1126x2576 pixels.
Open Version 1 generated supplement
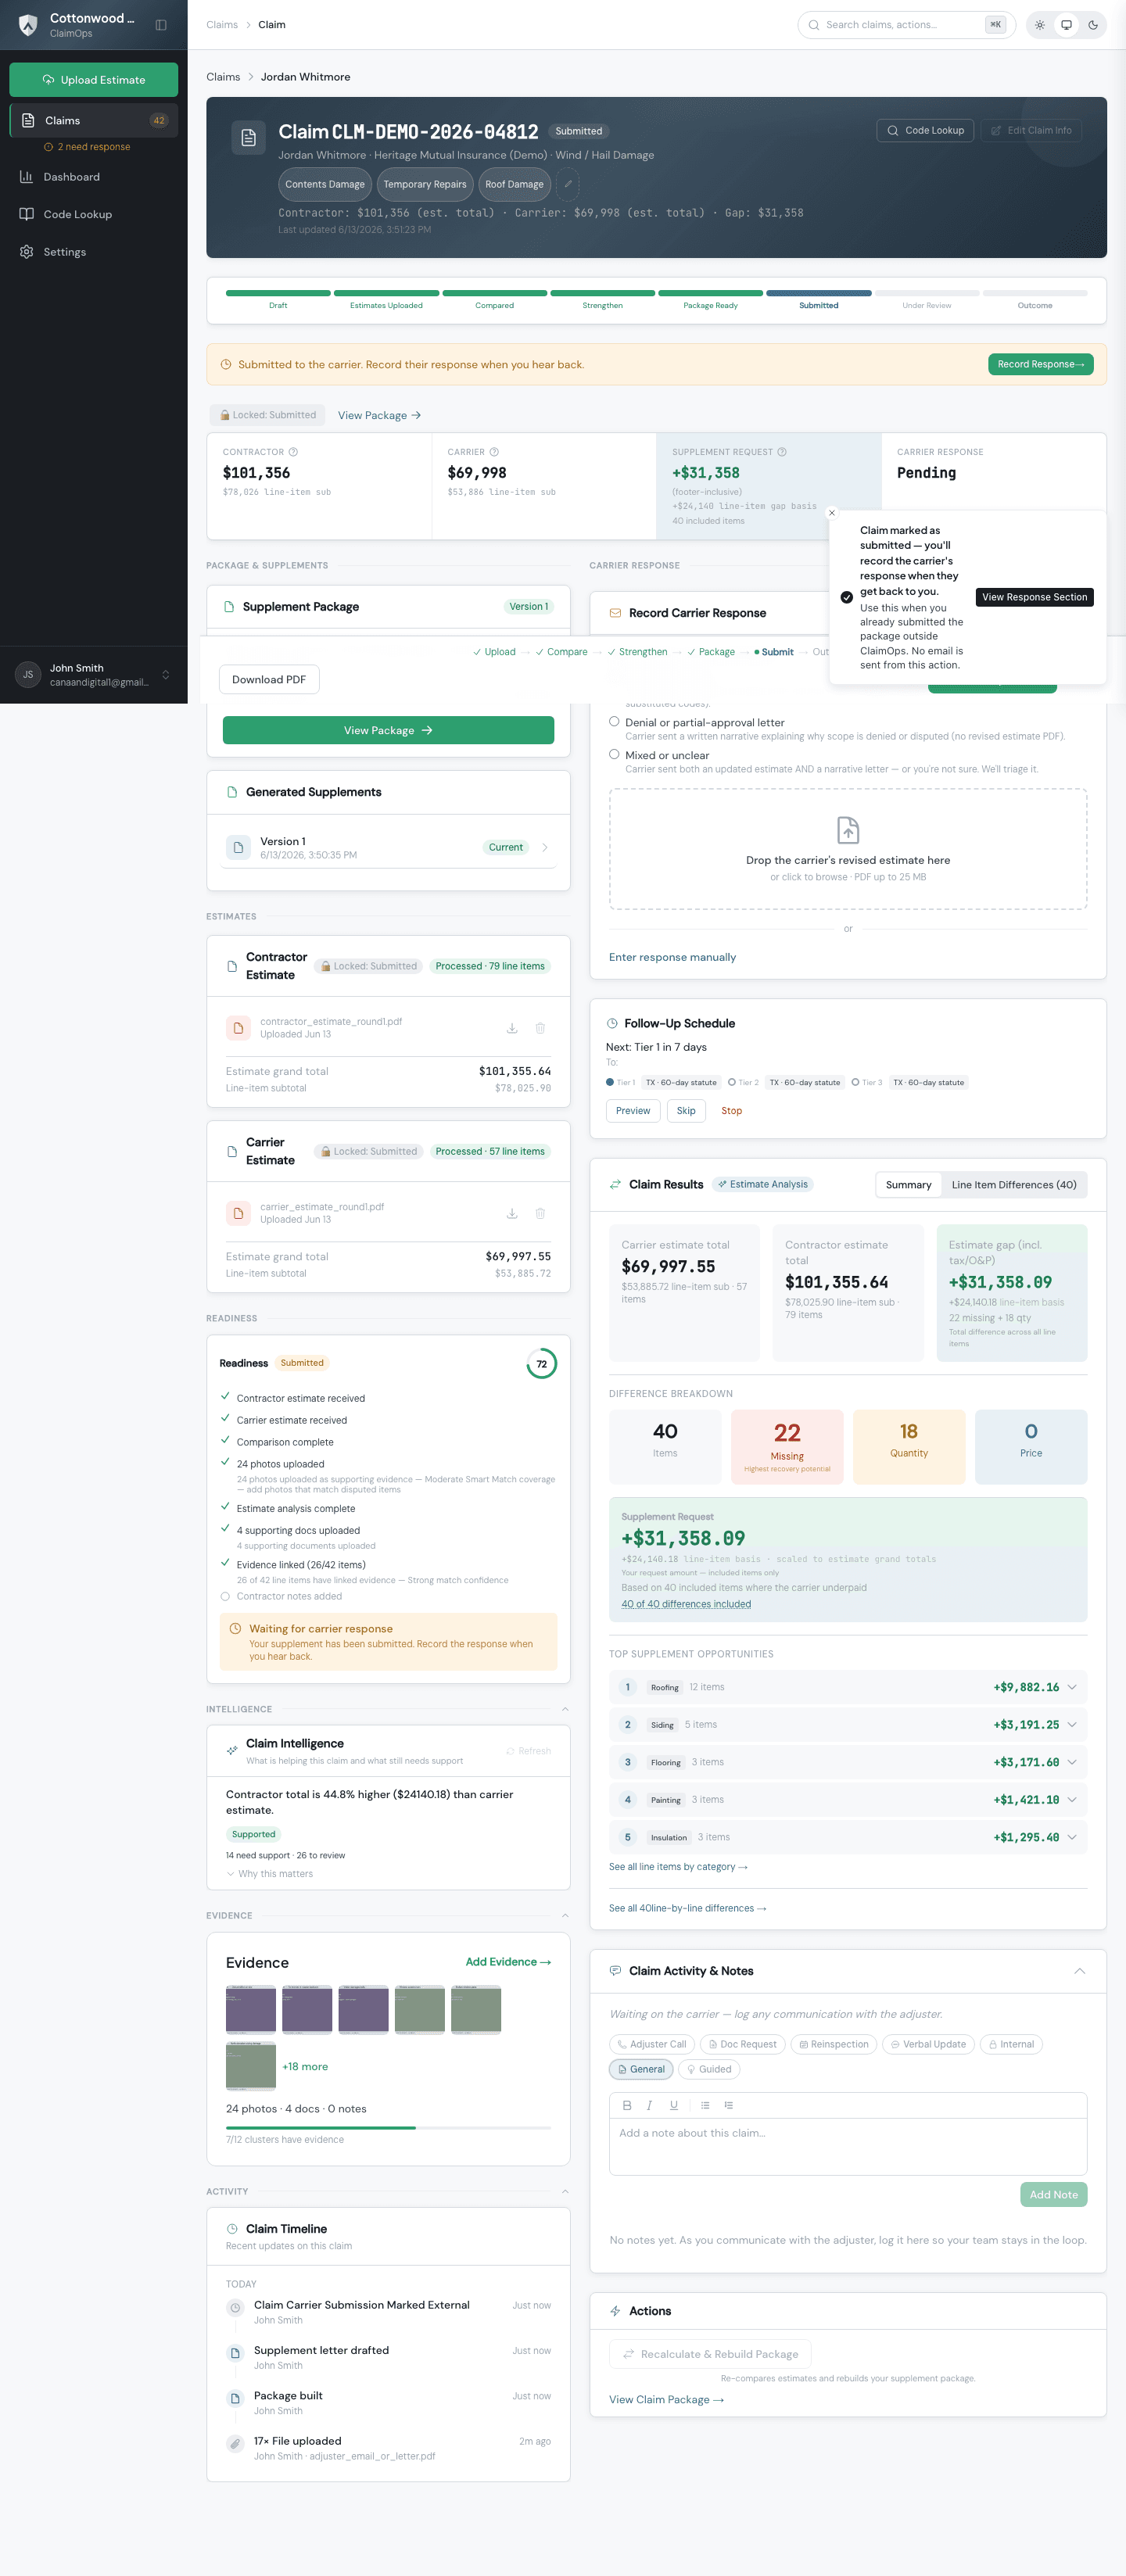click(388, 847)
